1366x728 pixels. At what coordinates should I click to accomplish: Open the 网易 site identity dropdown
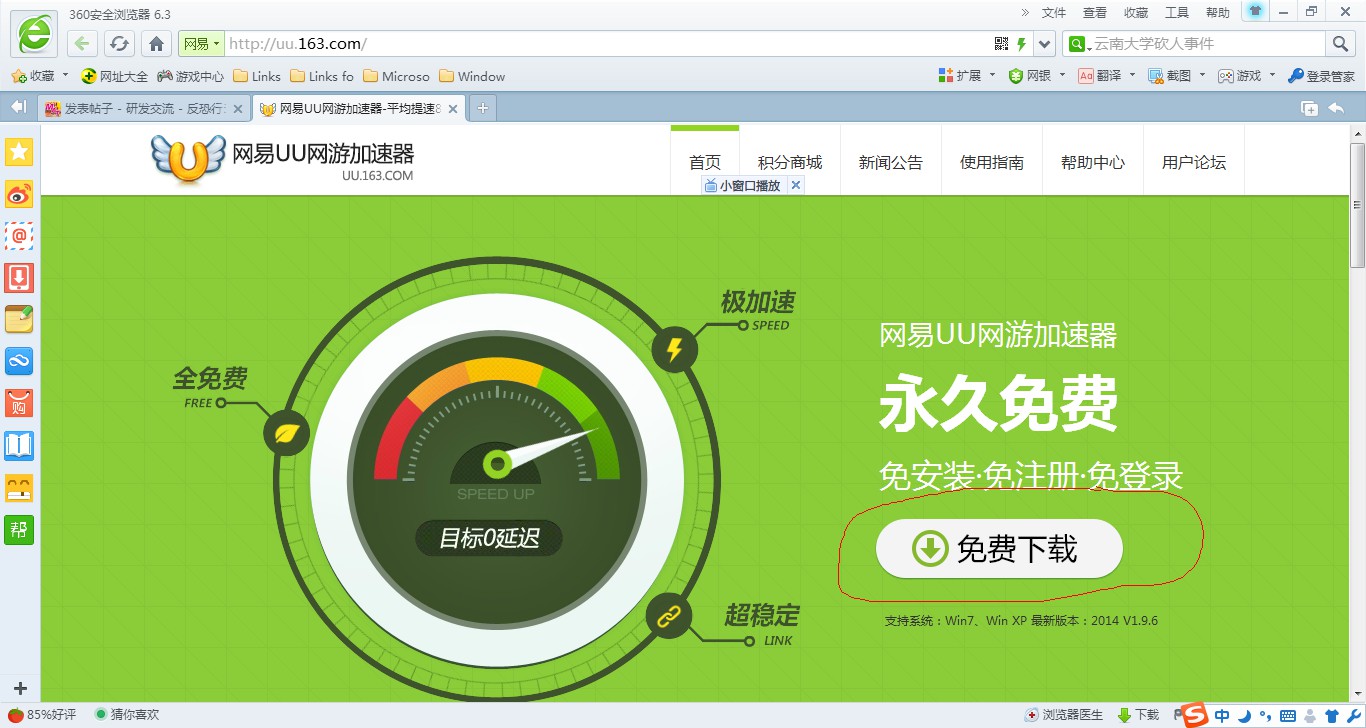[x=200, y=44]
